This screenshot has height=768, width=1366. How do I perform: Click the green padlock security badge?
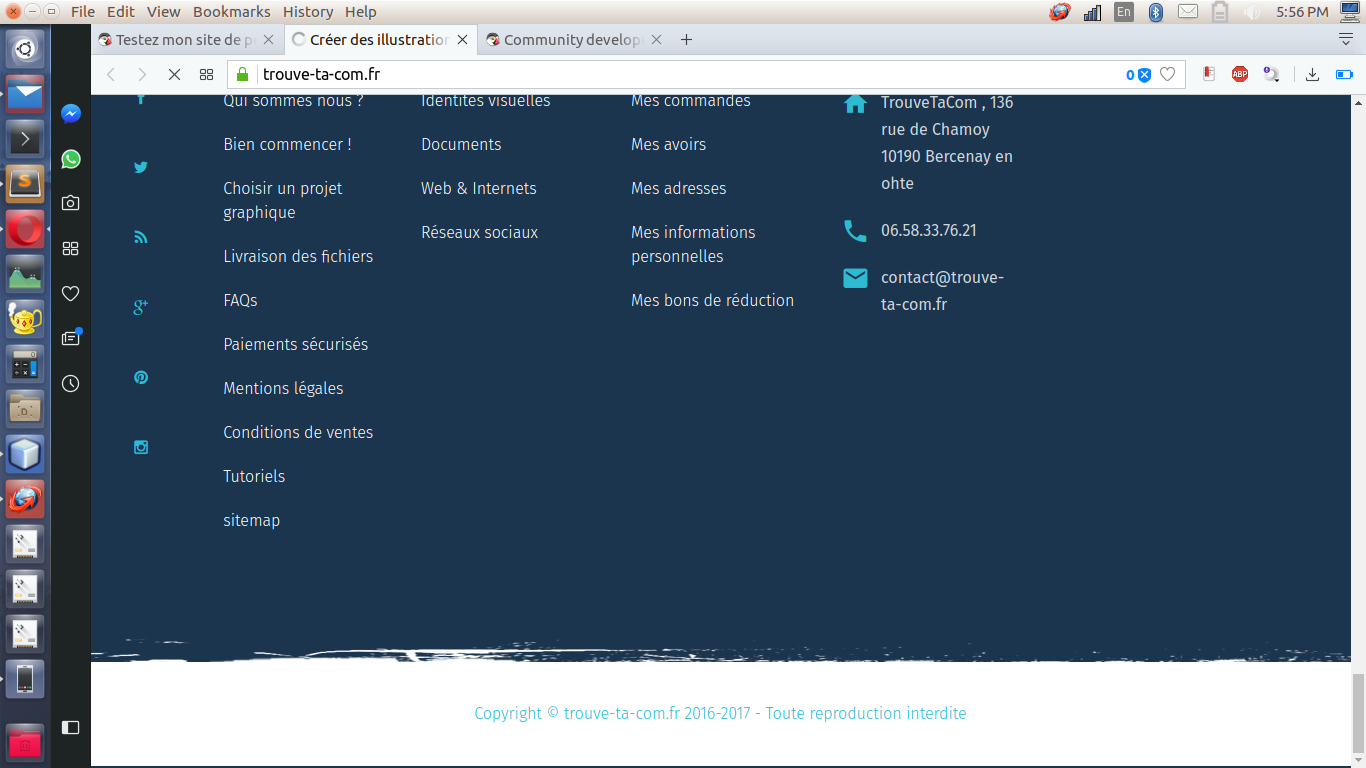coord(240,74)
